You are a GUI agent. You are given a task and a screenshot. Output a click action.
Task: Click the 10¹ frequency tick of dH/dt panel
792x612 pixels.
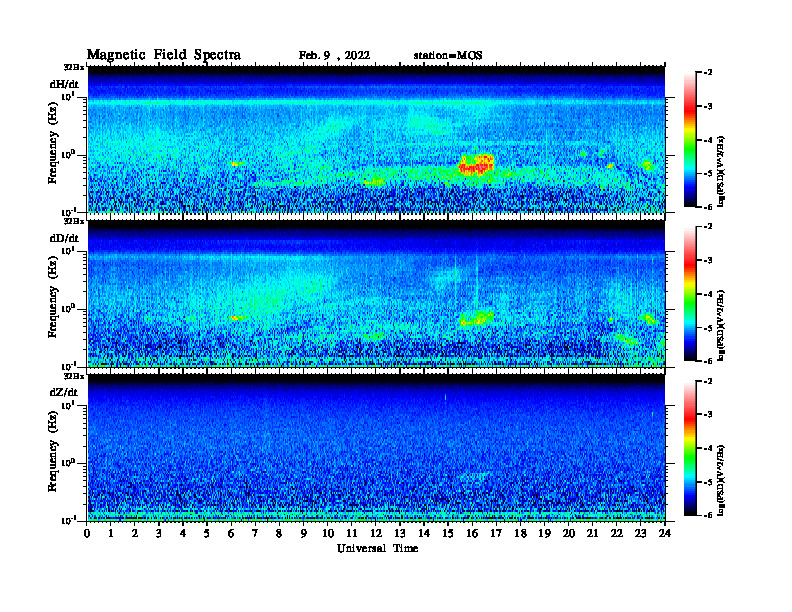68,96
